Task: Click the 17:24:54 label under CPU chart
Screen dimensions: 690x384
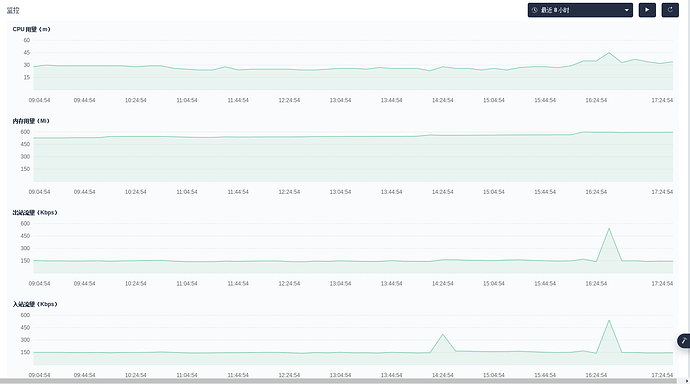Action: (662, 100)
